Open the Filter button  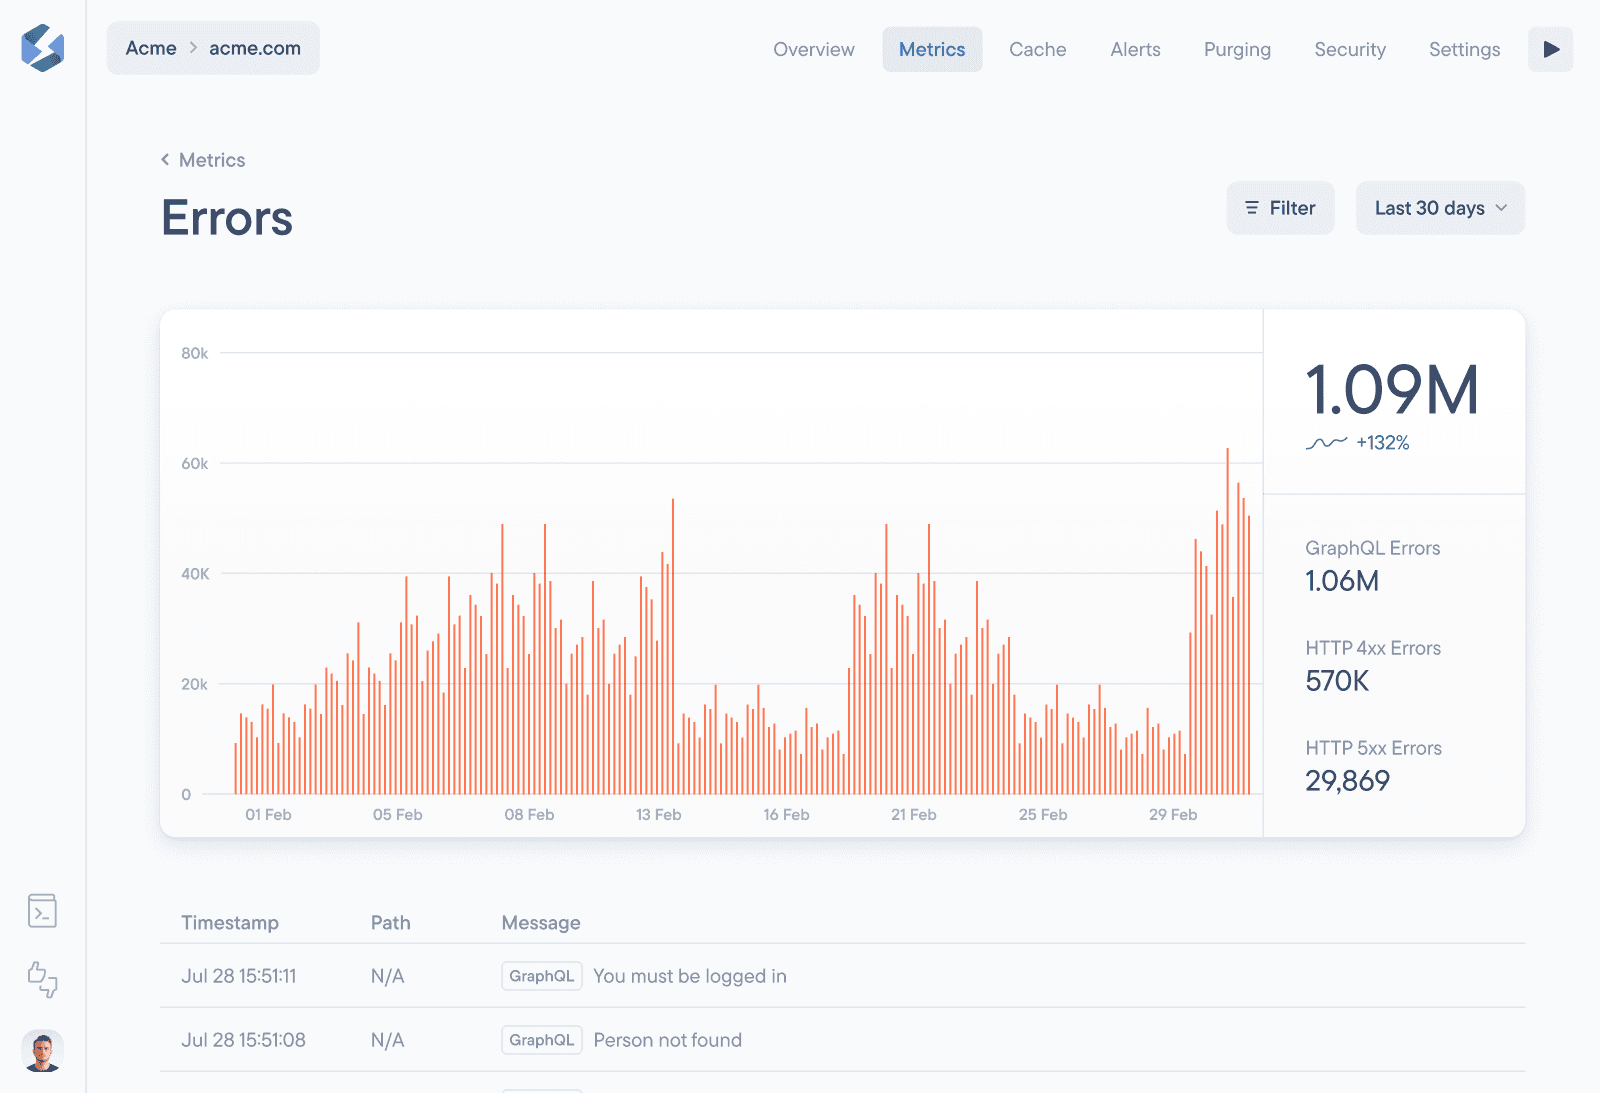(x=1280, y=208)
